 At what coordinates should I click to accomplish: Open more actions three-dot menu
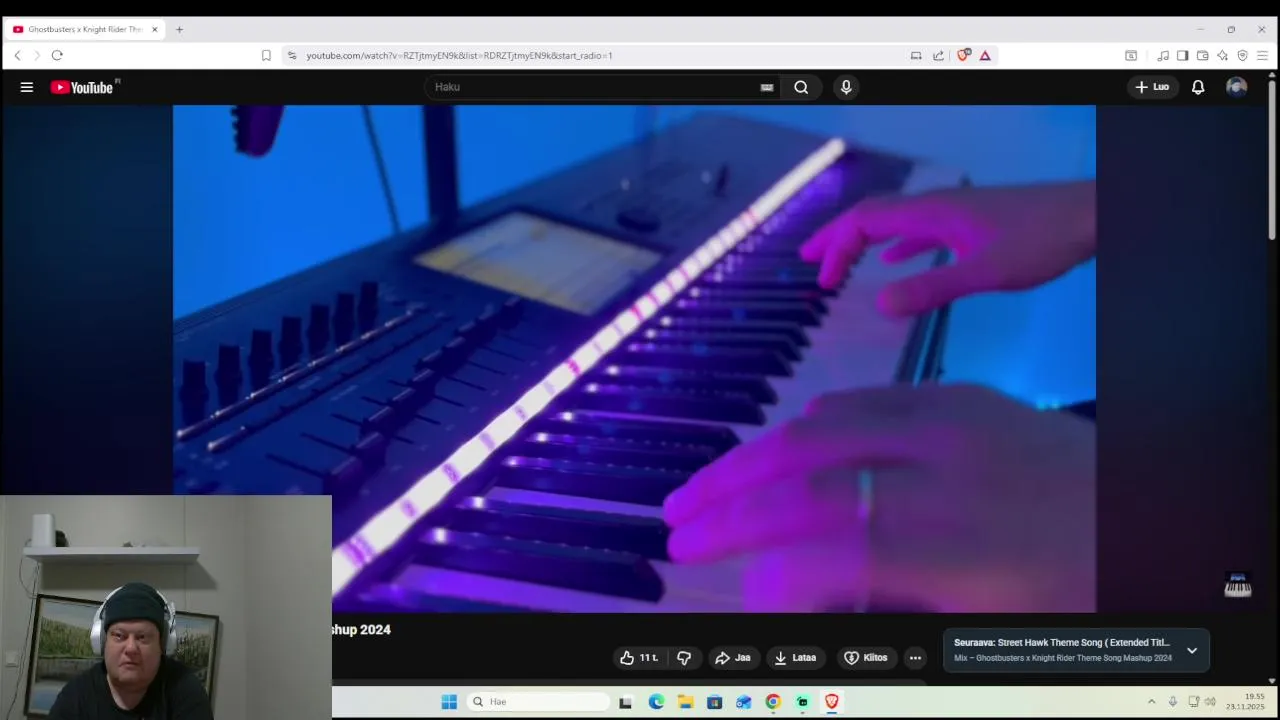[914, 657]
